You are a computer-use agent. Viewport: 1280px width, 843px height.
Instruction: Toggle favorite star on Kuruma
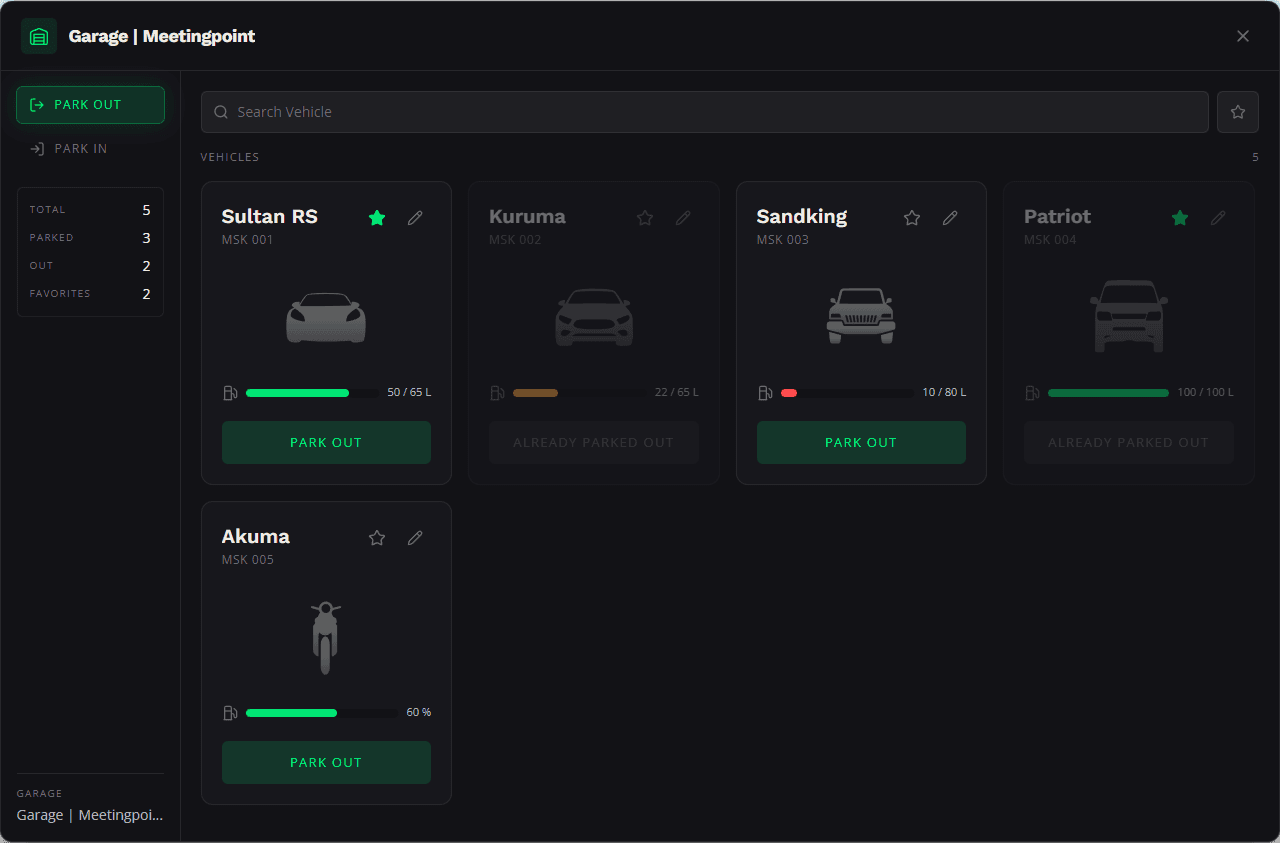(x=645, y=217)
